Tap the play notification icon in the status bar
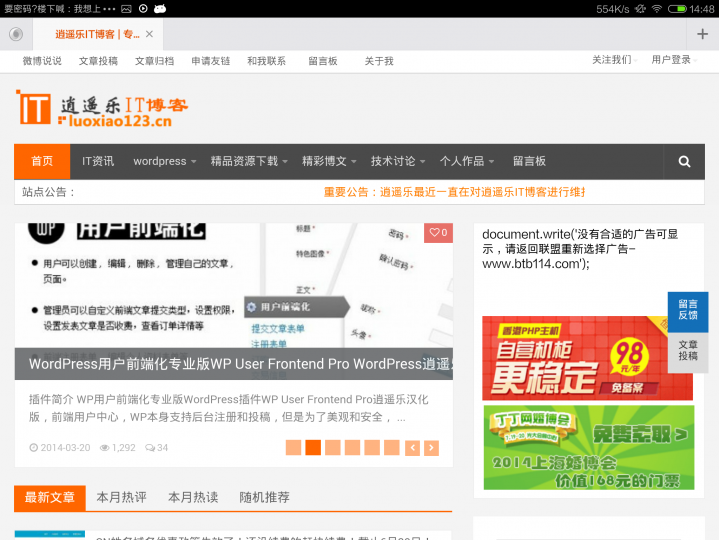 pyautogui.click(x=143, y=9)
